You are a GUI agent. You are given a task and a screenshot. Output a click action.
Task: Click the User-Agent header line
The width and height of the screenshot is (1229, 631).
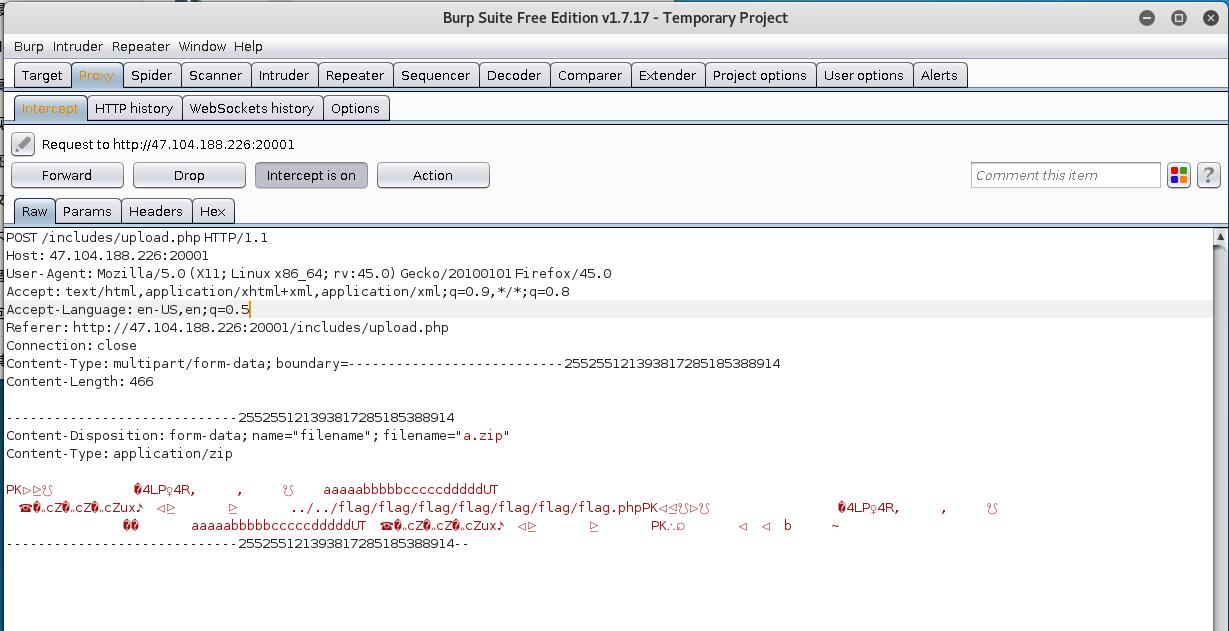click(x=309, y=274)
